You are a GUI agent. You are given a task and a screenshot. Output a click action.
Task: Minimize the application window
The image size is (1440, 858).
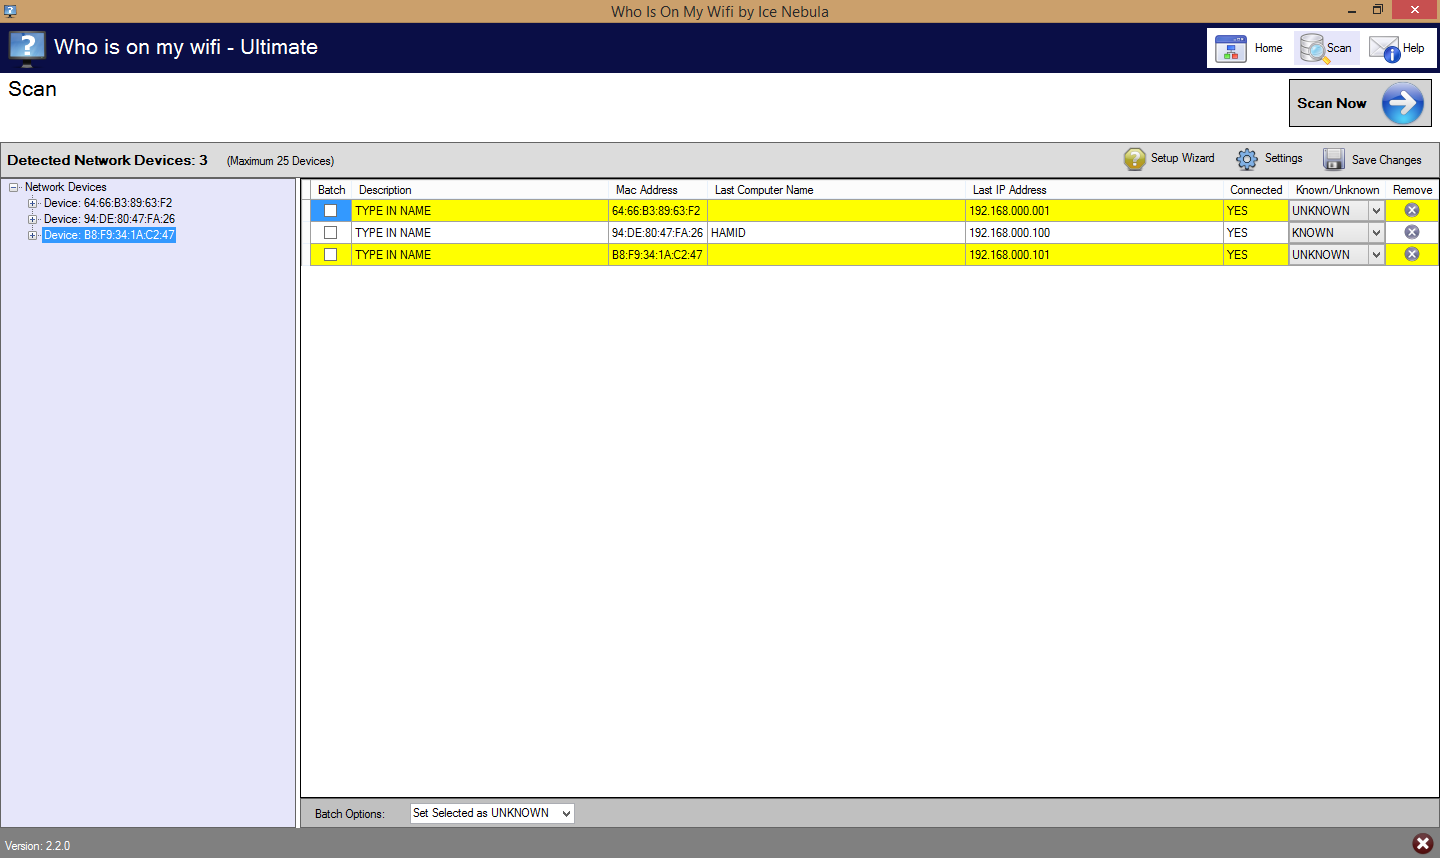click(1352, 11)
